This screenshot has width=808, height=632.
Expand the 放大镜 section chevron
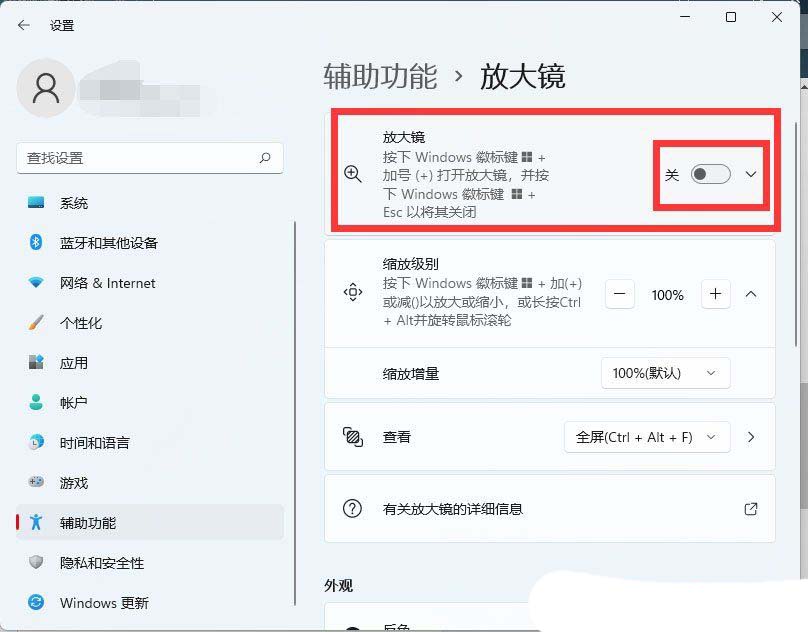(751, 174)
